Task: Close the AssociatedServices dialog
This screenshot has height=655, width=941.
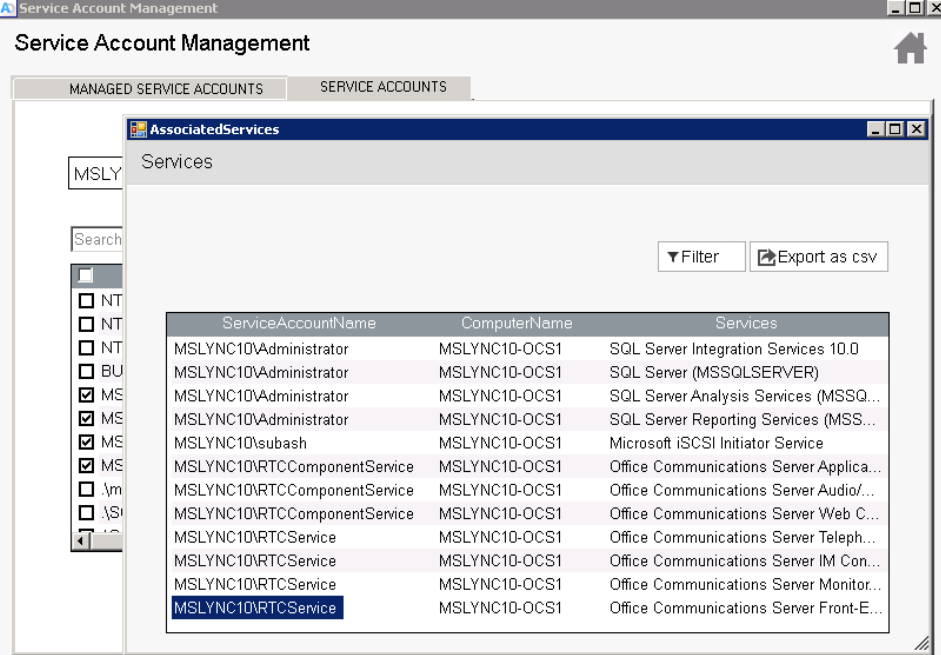Action: [x=915, y=129]
